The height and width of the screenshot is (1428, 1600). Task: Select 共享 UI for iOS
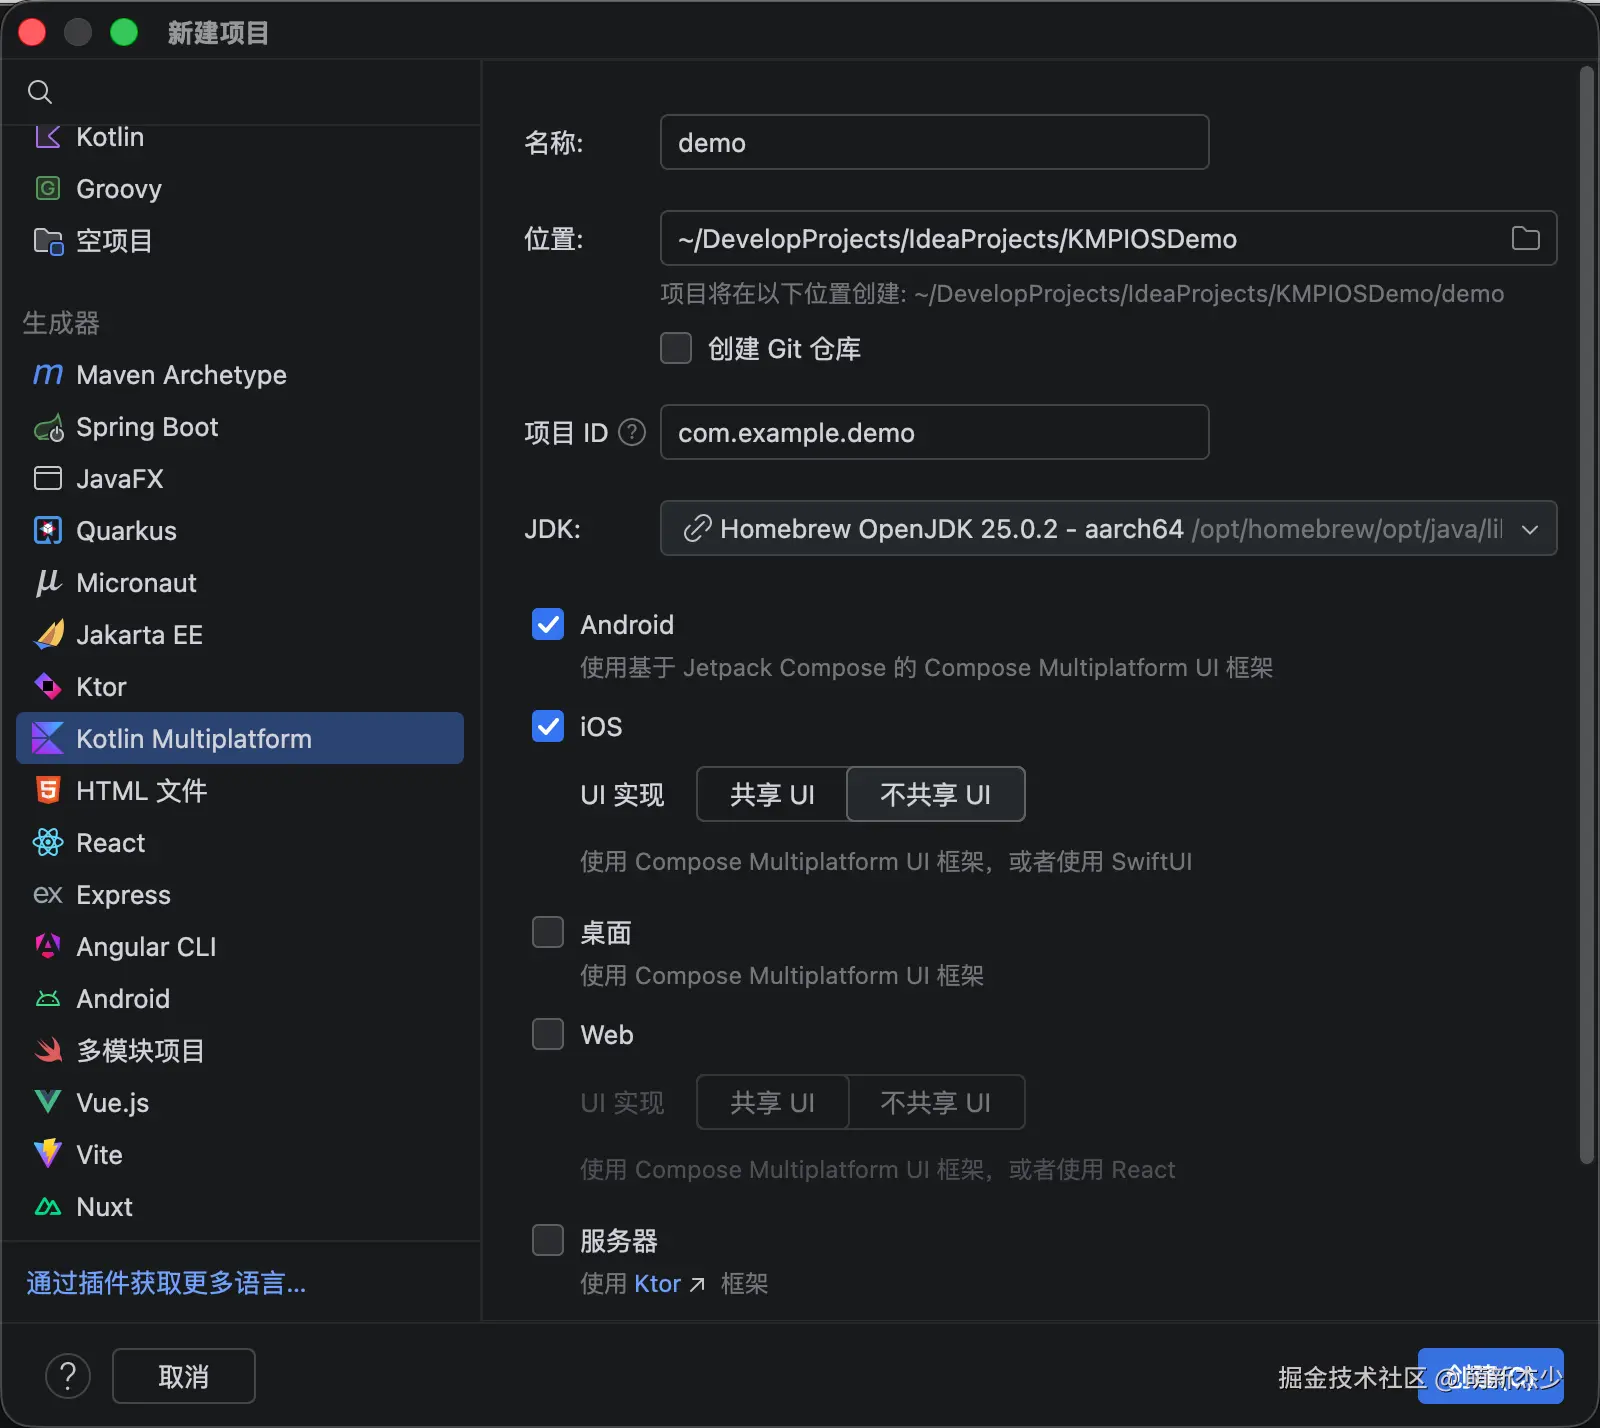point(772,794)
